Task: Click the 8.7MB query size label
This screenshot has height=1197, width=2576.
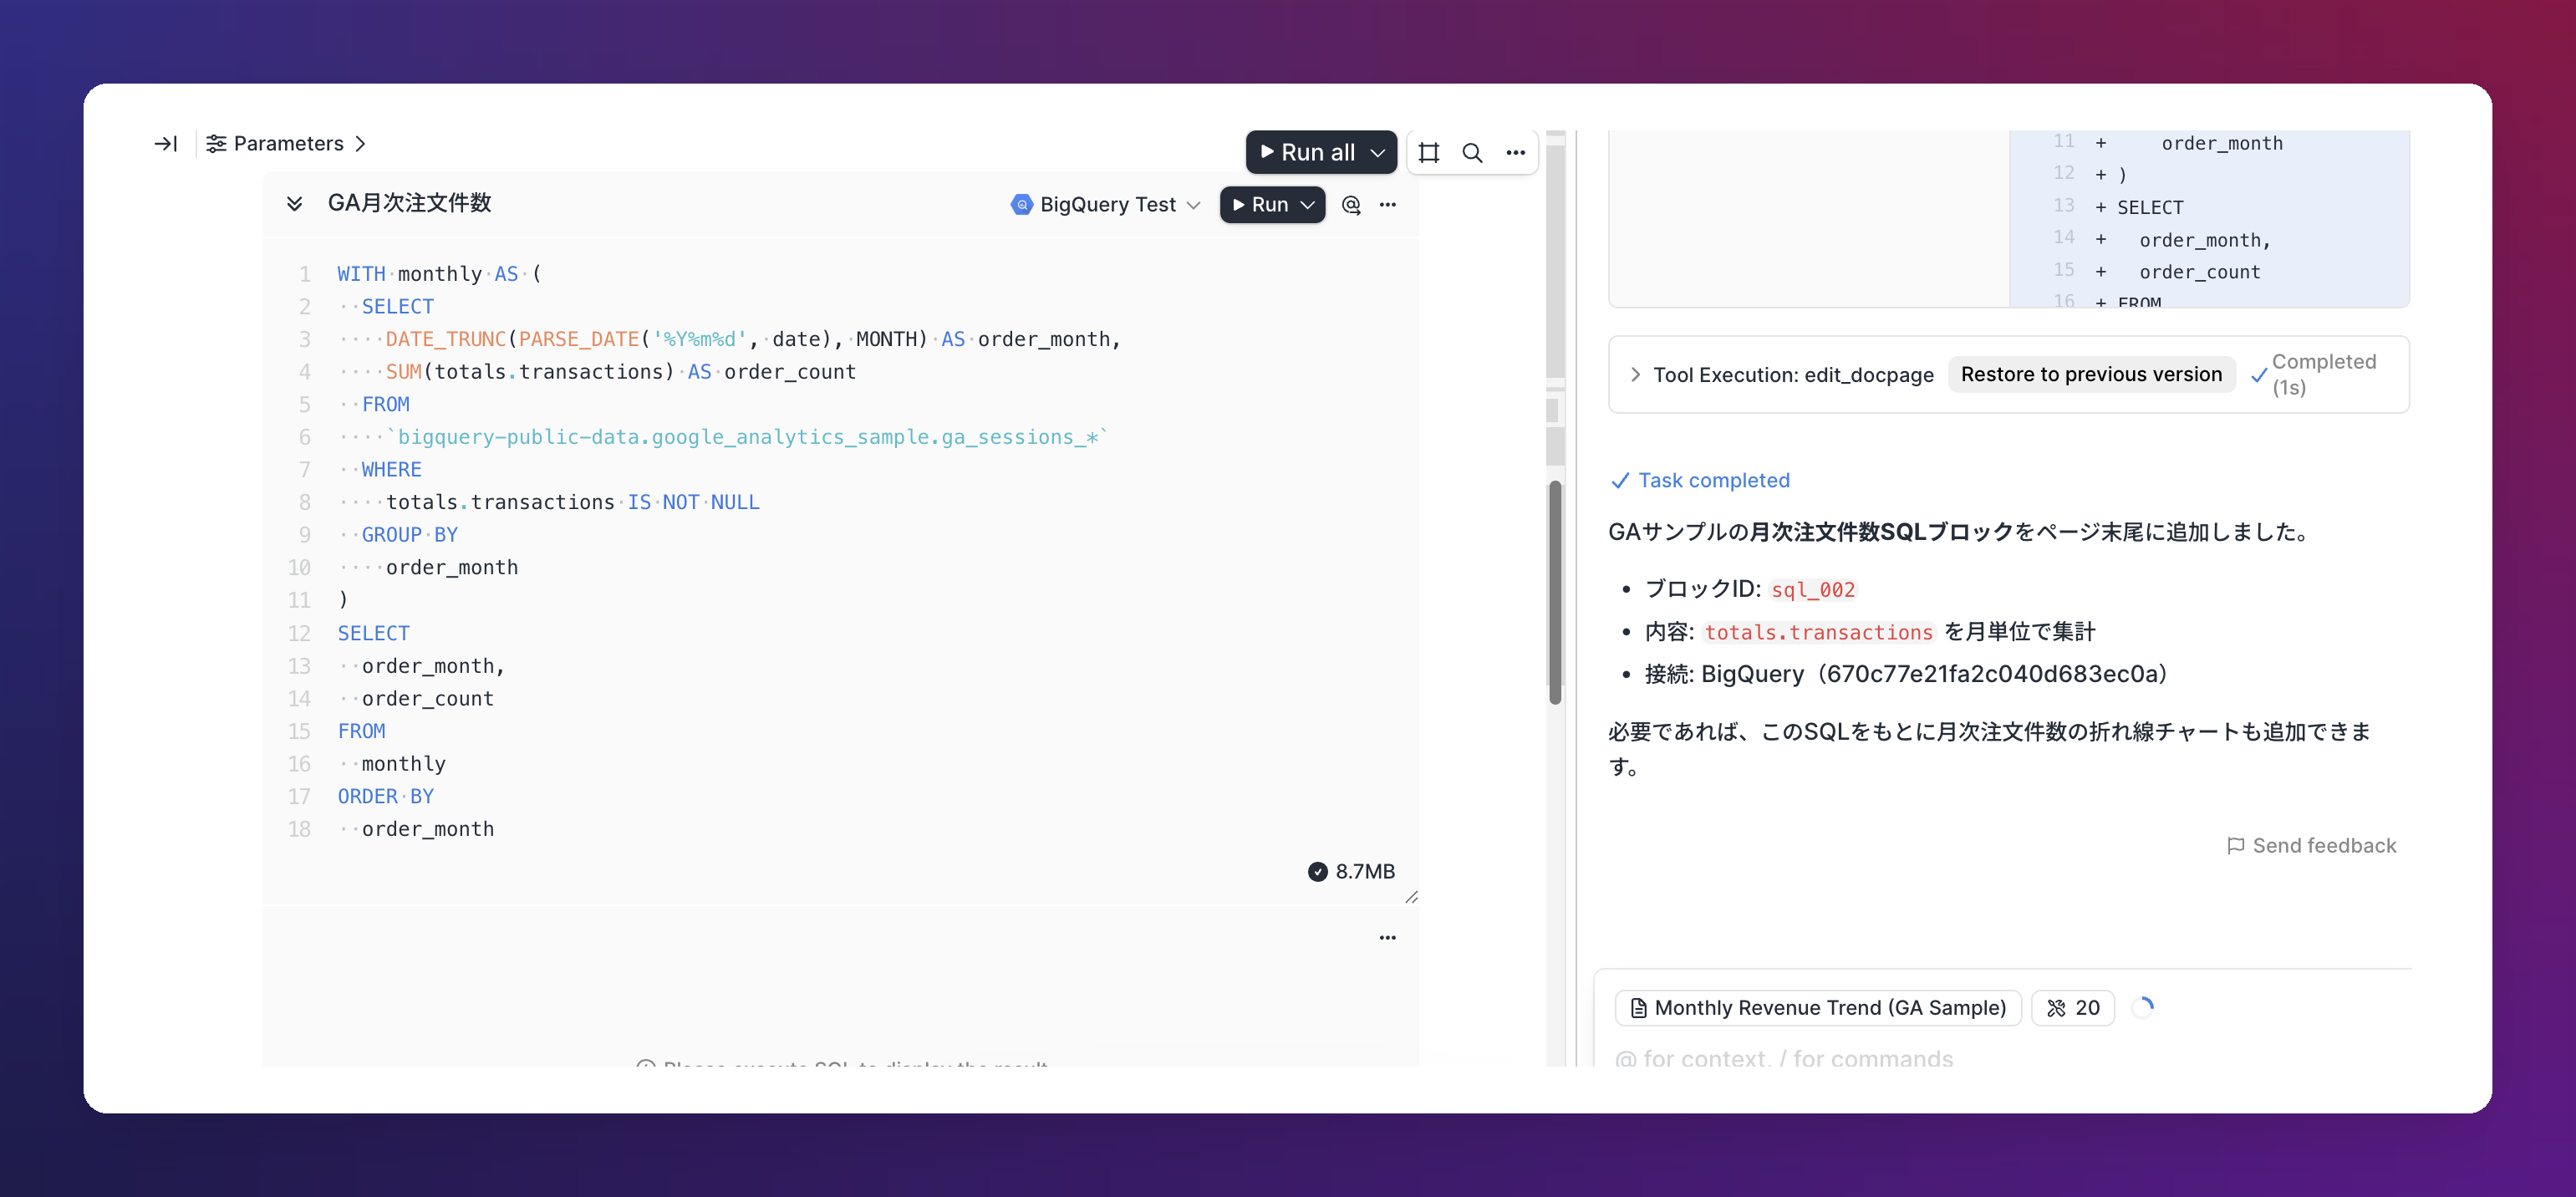Action: click(x=1365, y=872)
